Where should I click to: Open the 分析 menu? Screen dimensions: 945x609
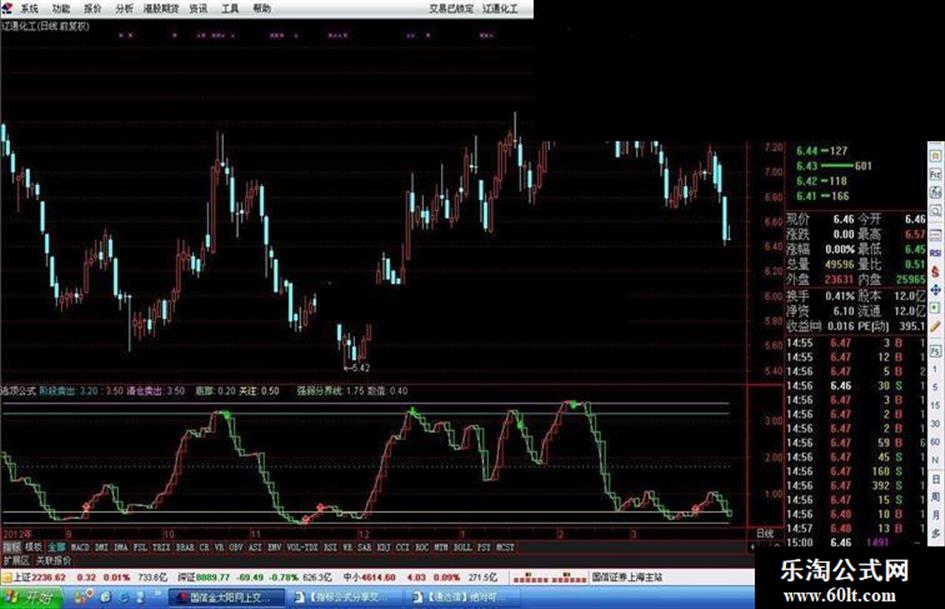[124, 8]
